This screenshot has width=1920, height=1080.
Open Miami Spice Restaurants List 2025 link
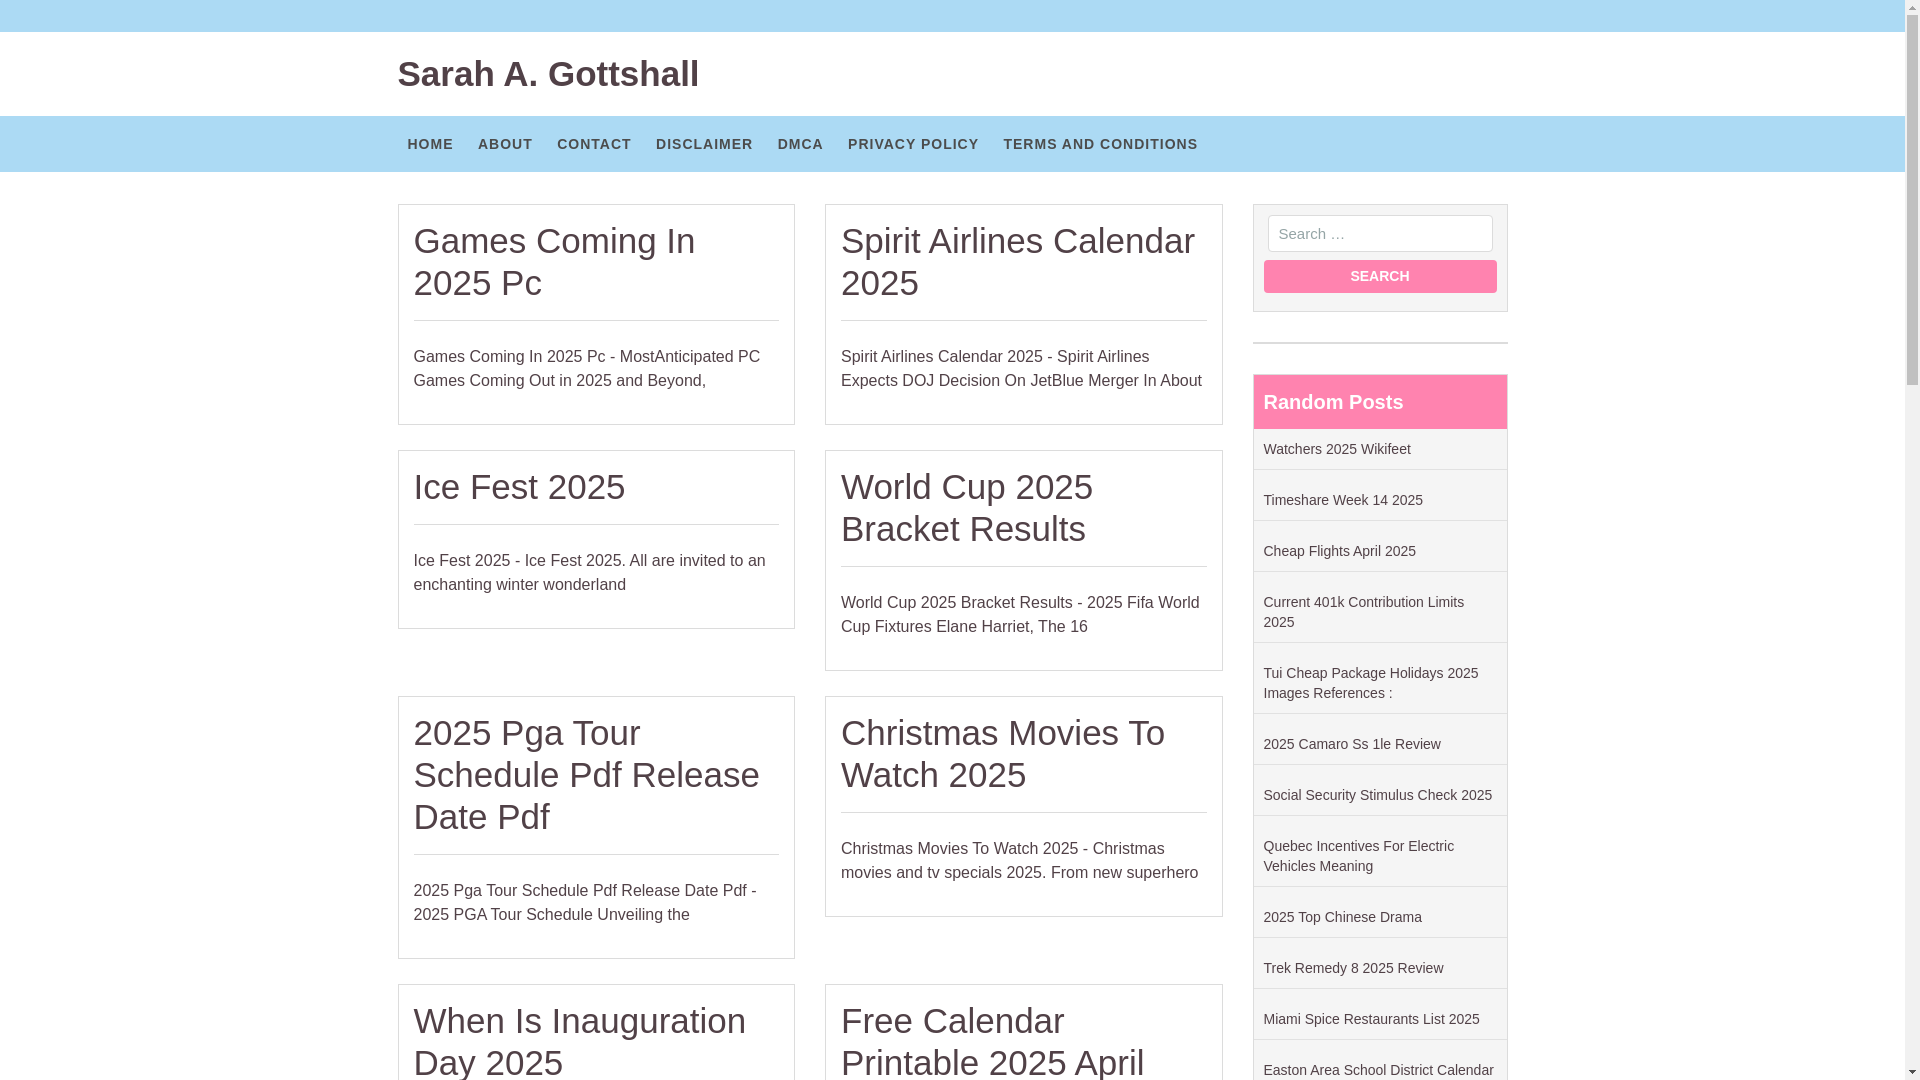(1372, 1019)
